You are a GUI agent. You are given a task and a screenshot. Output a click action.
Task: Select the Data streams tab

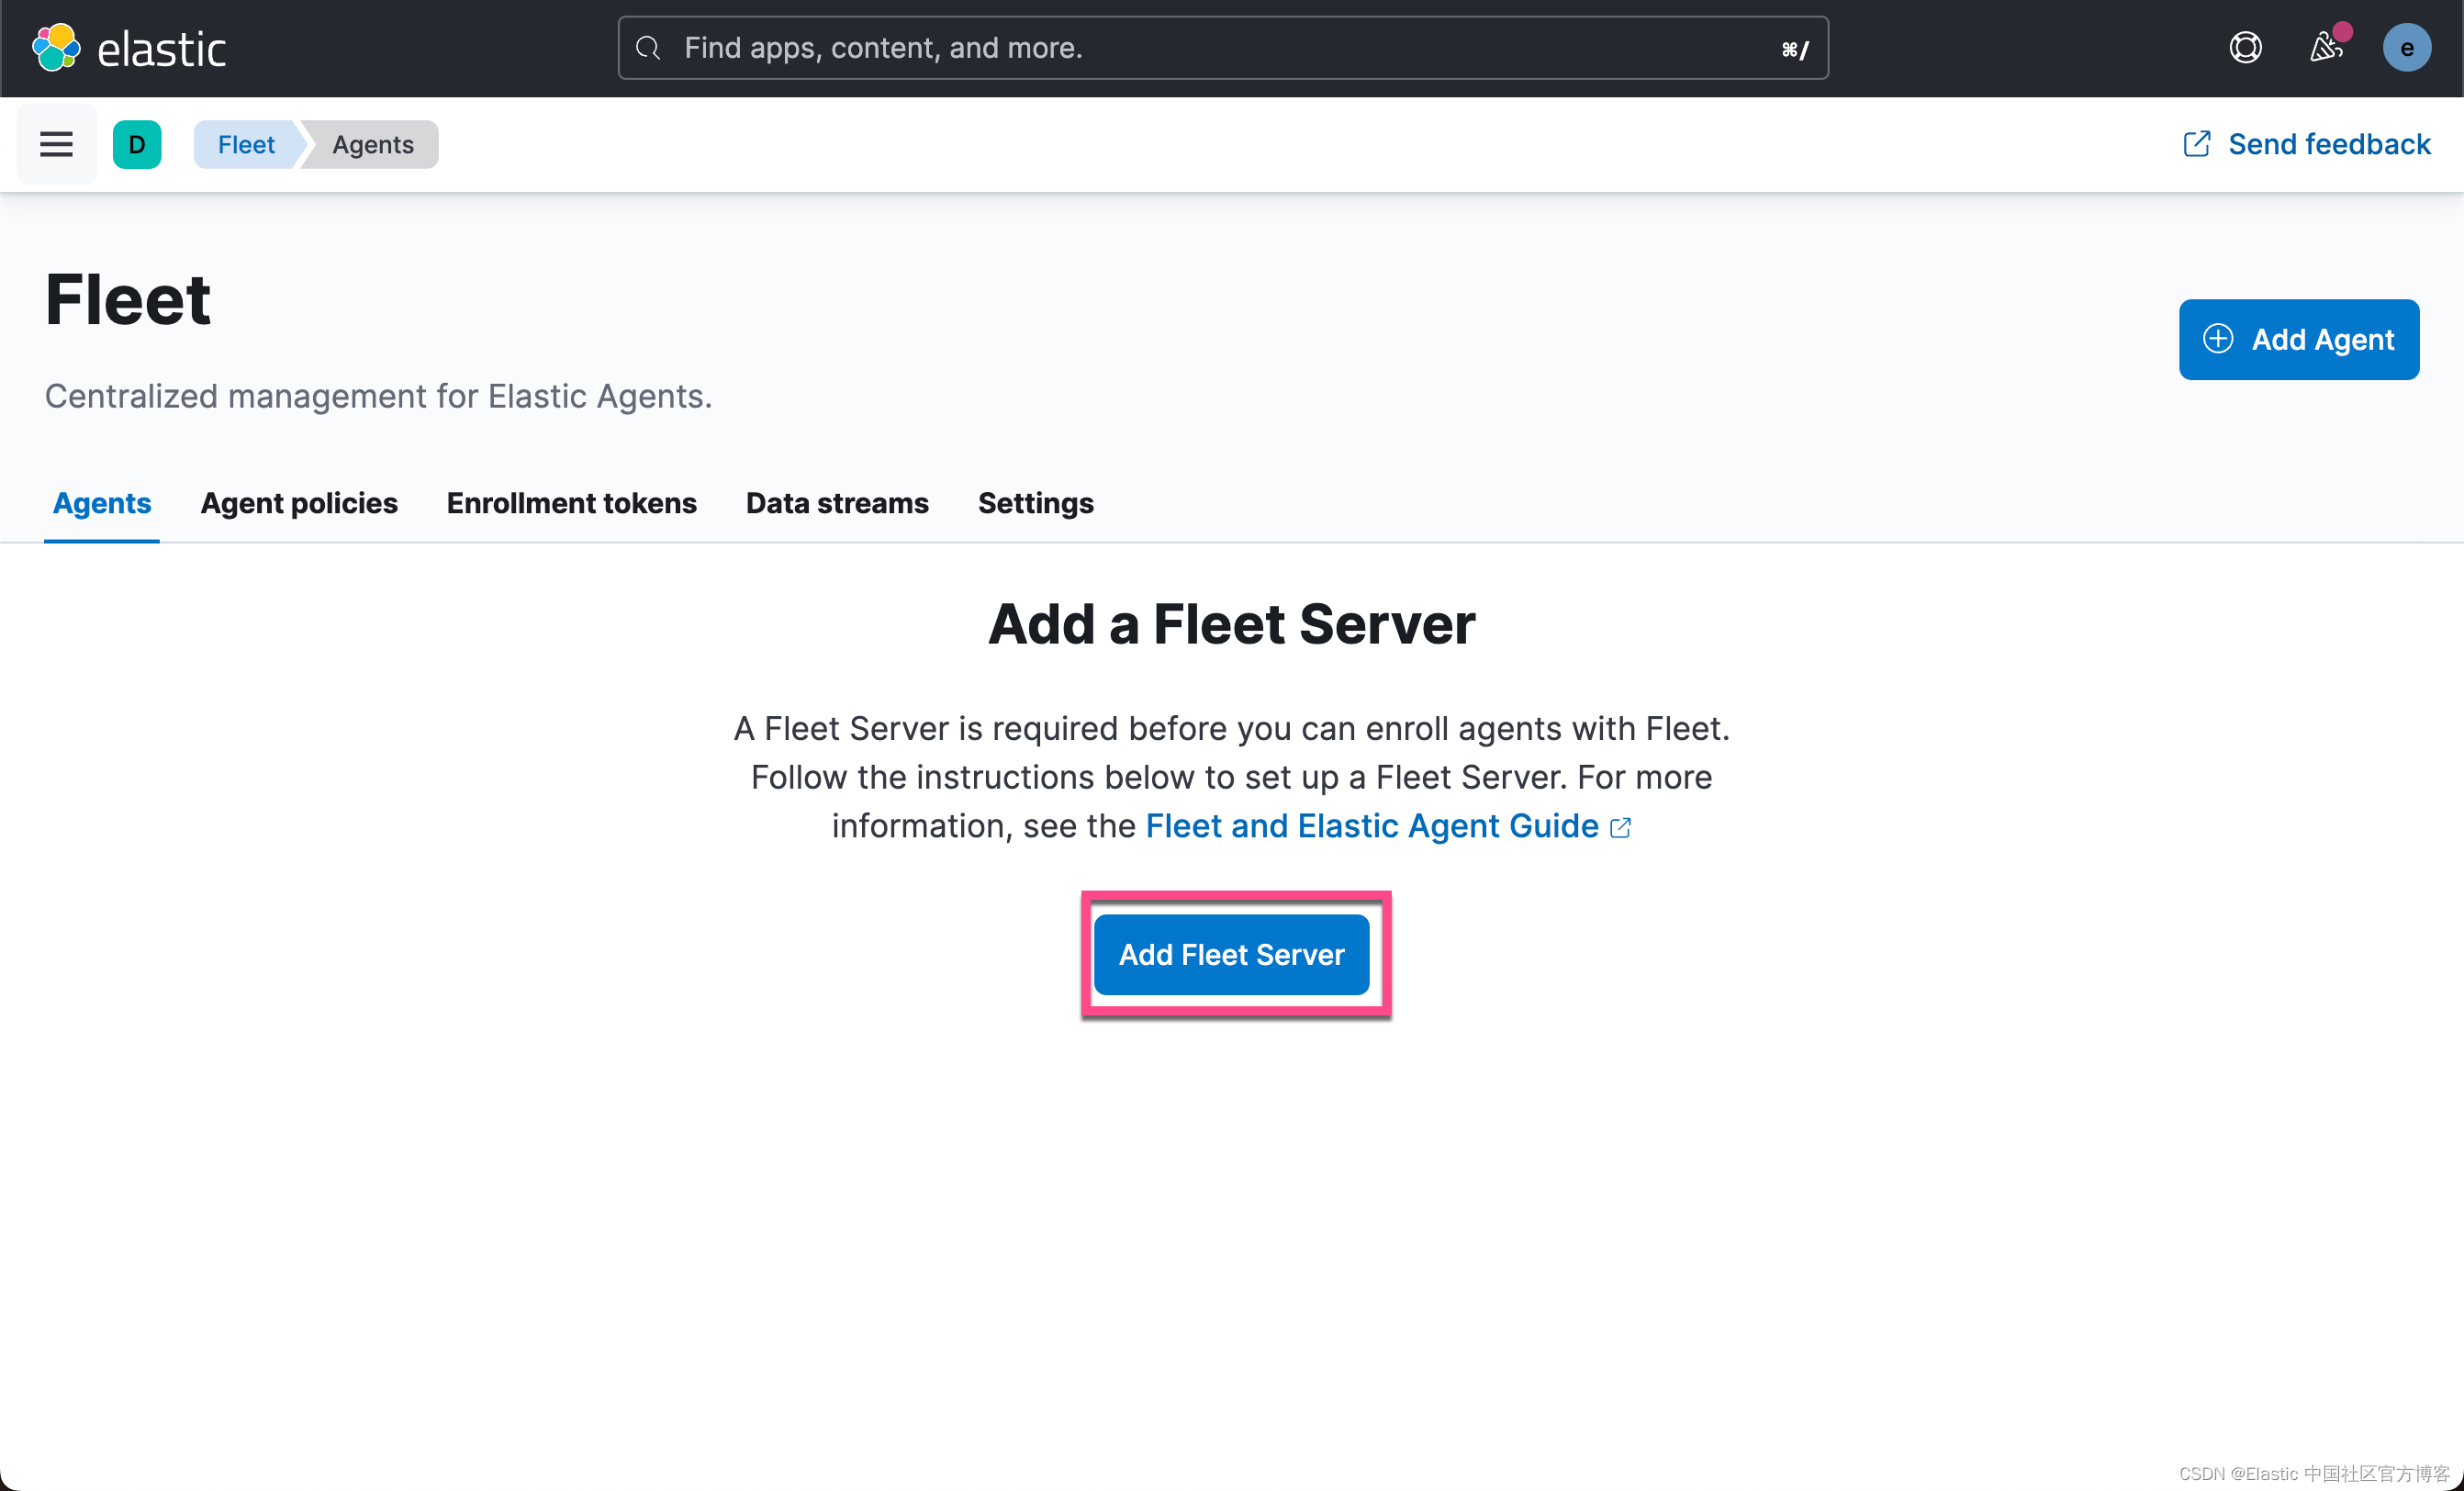click(836, 503)
